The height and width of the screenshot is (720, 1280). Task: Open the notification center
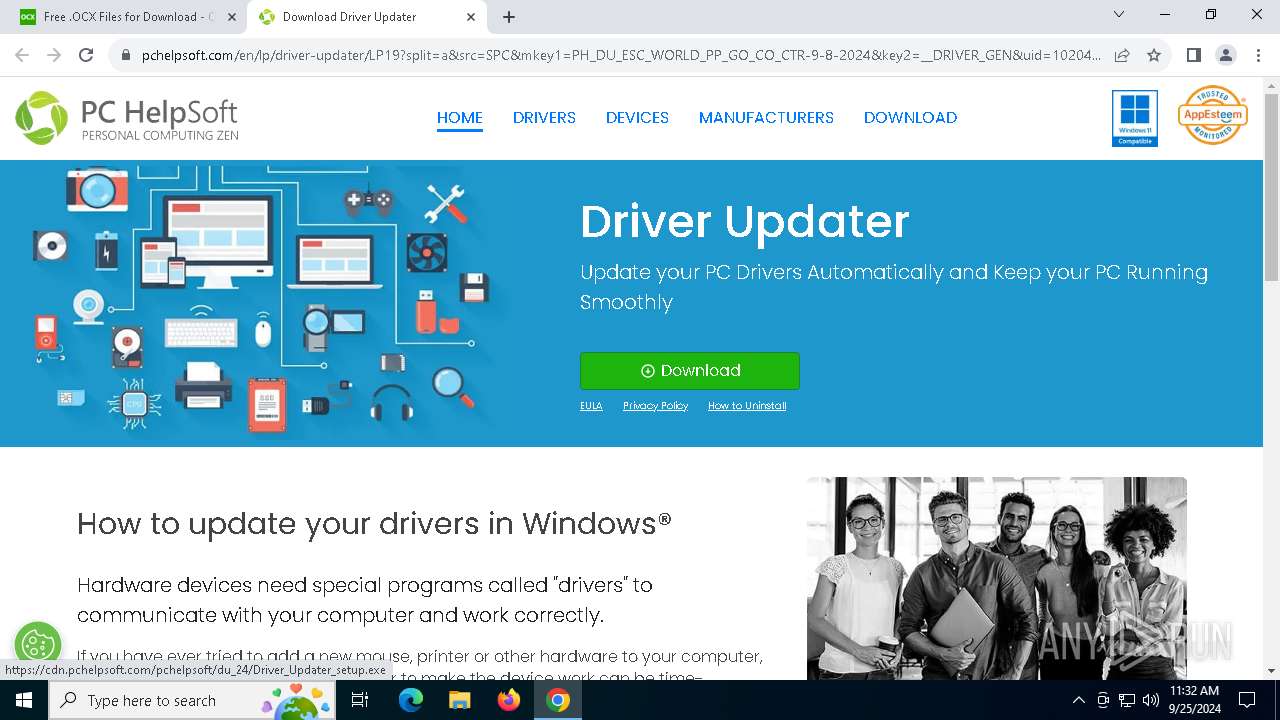[x=1247, y=700]
